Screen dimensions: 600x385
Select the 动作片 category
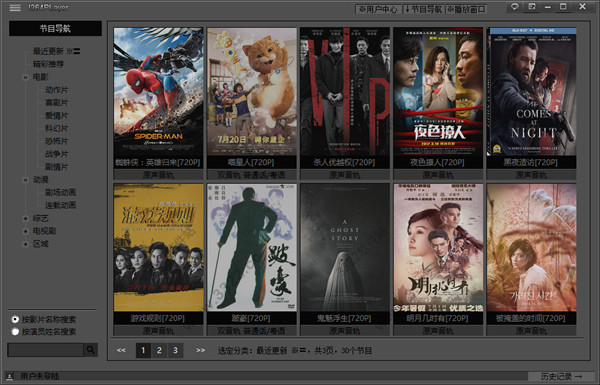(56, 90)
